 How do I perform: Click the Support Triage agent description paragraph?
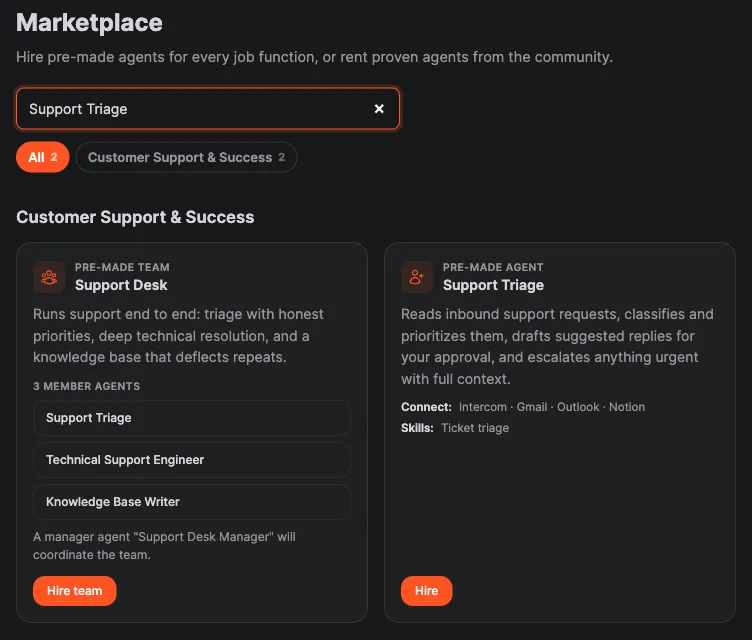pyautogui.click(x=557, y=346)
